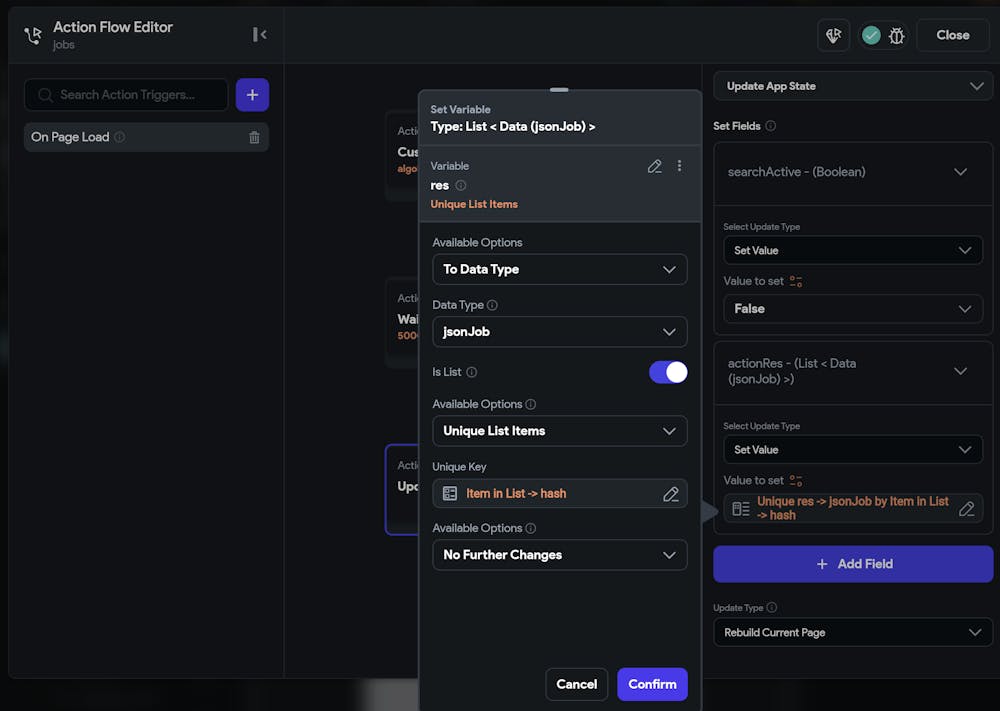Open the Unique List Items dropdown
The height and width of the screenshot is (711, 1000).
click(560, 431)
